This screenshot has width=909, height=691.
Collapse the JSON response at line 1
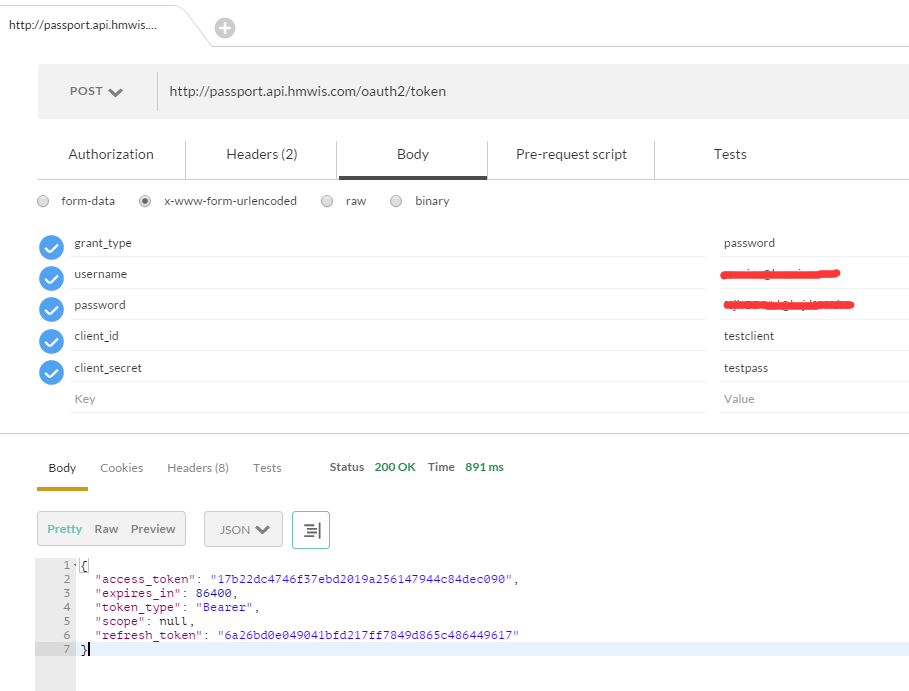coord(77,566)
